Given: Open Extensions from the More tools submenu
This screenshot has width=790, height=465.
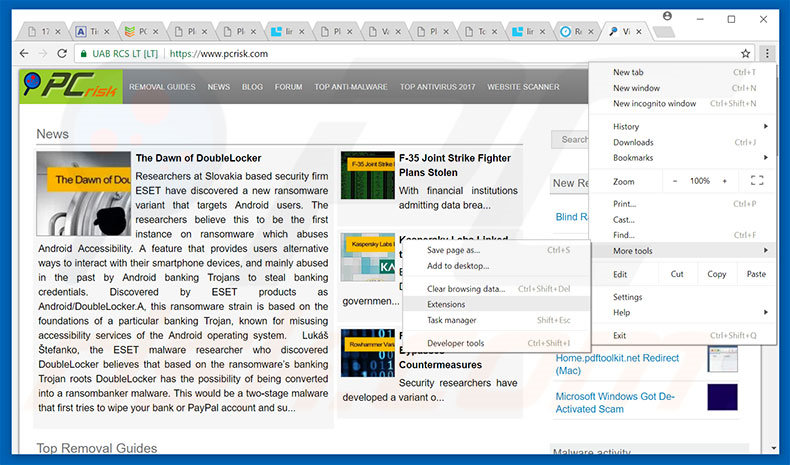Looking at the screenshot, I should [x=497, y=304].
